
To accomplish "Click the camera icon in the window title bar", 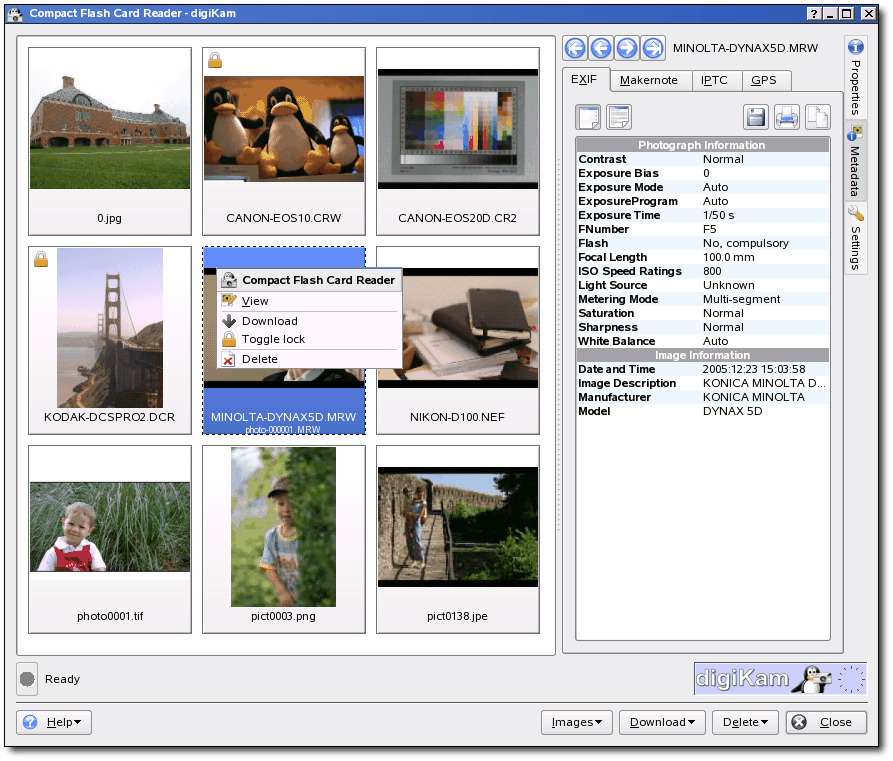I will pos(15,14).
